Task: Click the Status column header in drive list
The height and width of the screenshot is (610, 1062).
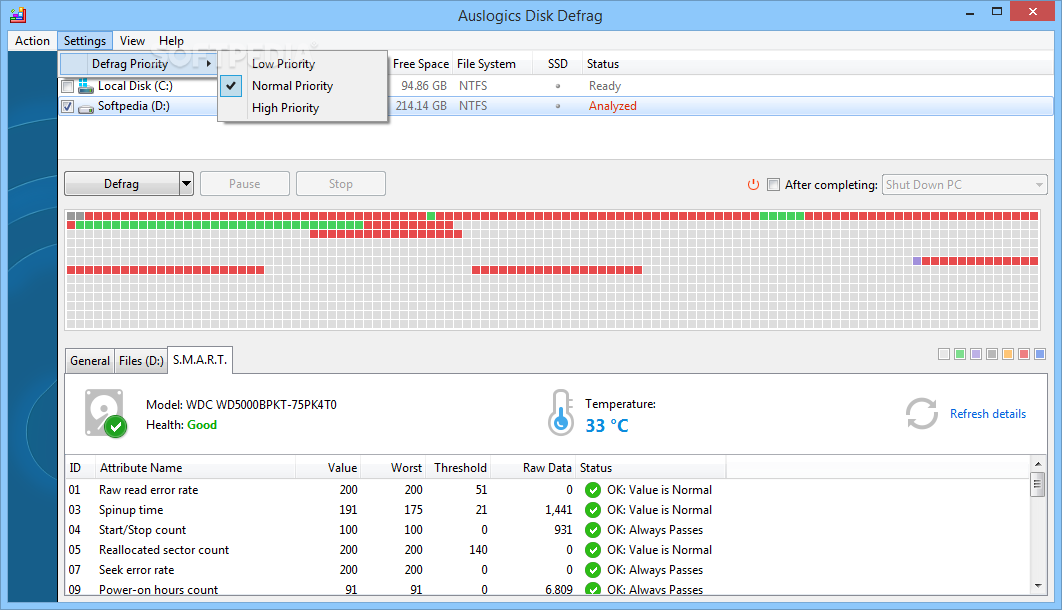Action: click(603, 64)
